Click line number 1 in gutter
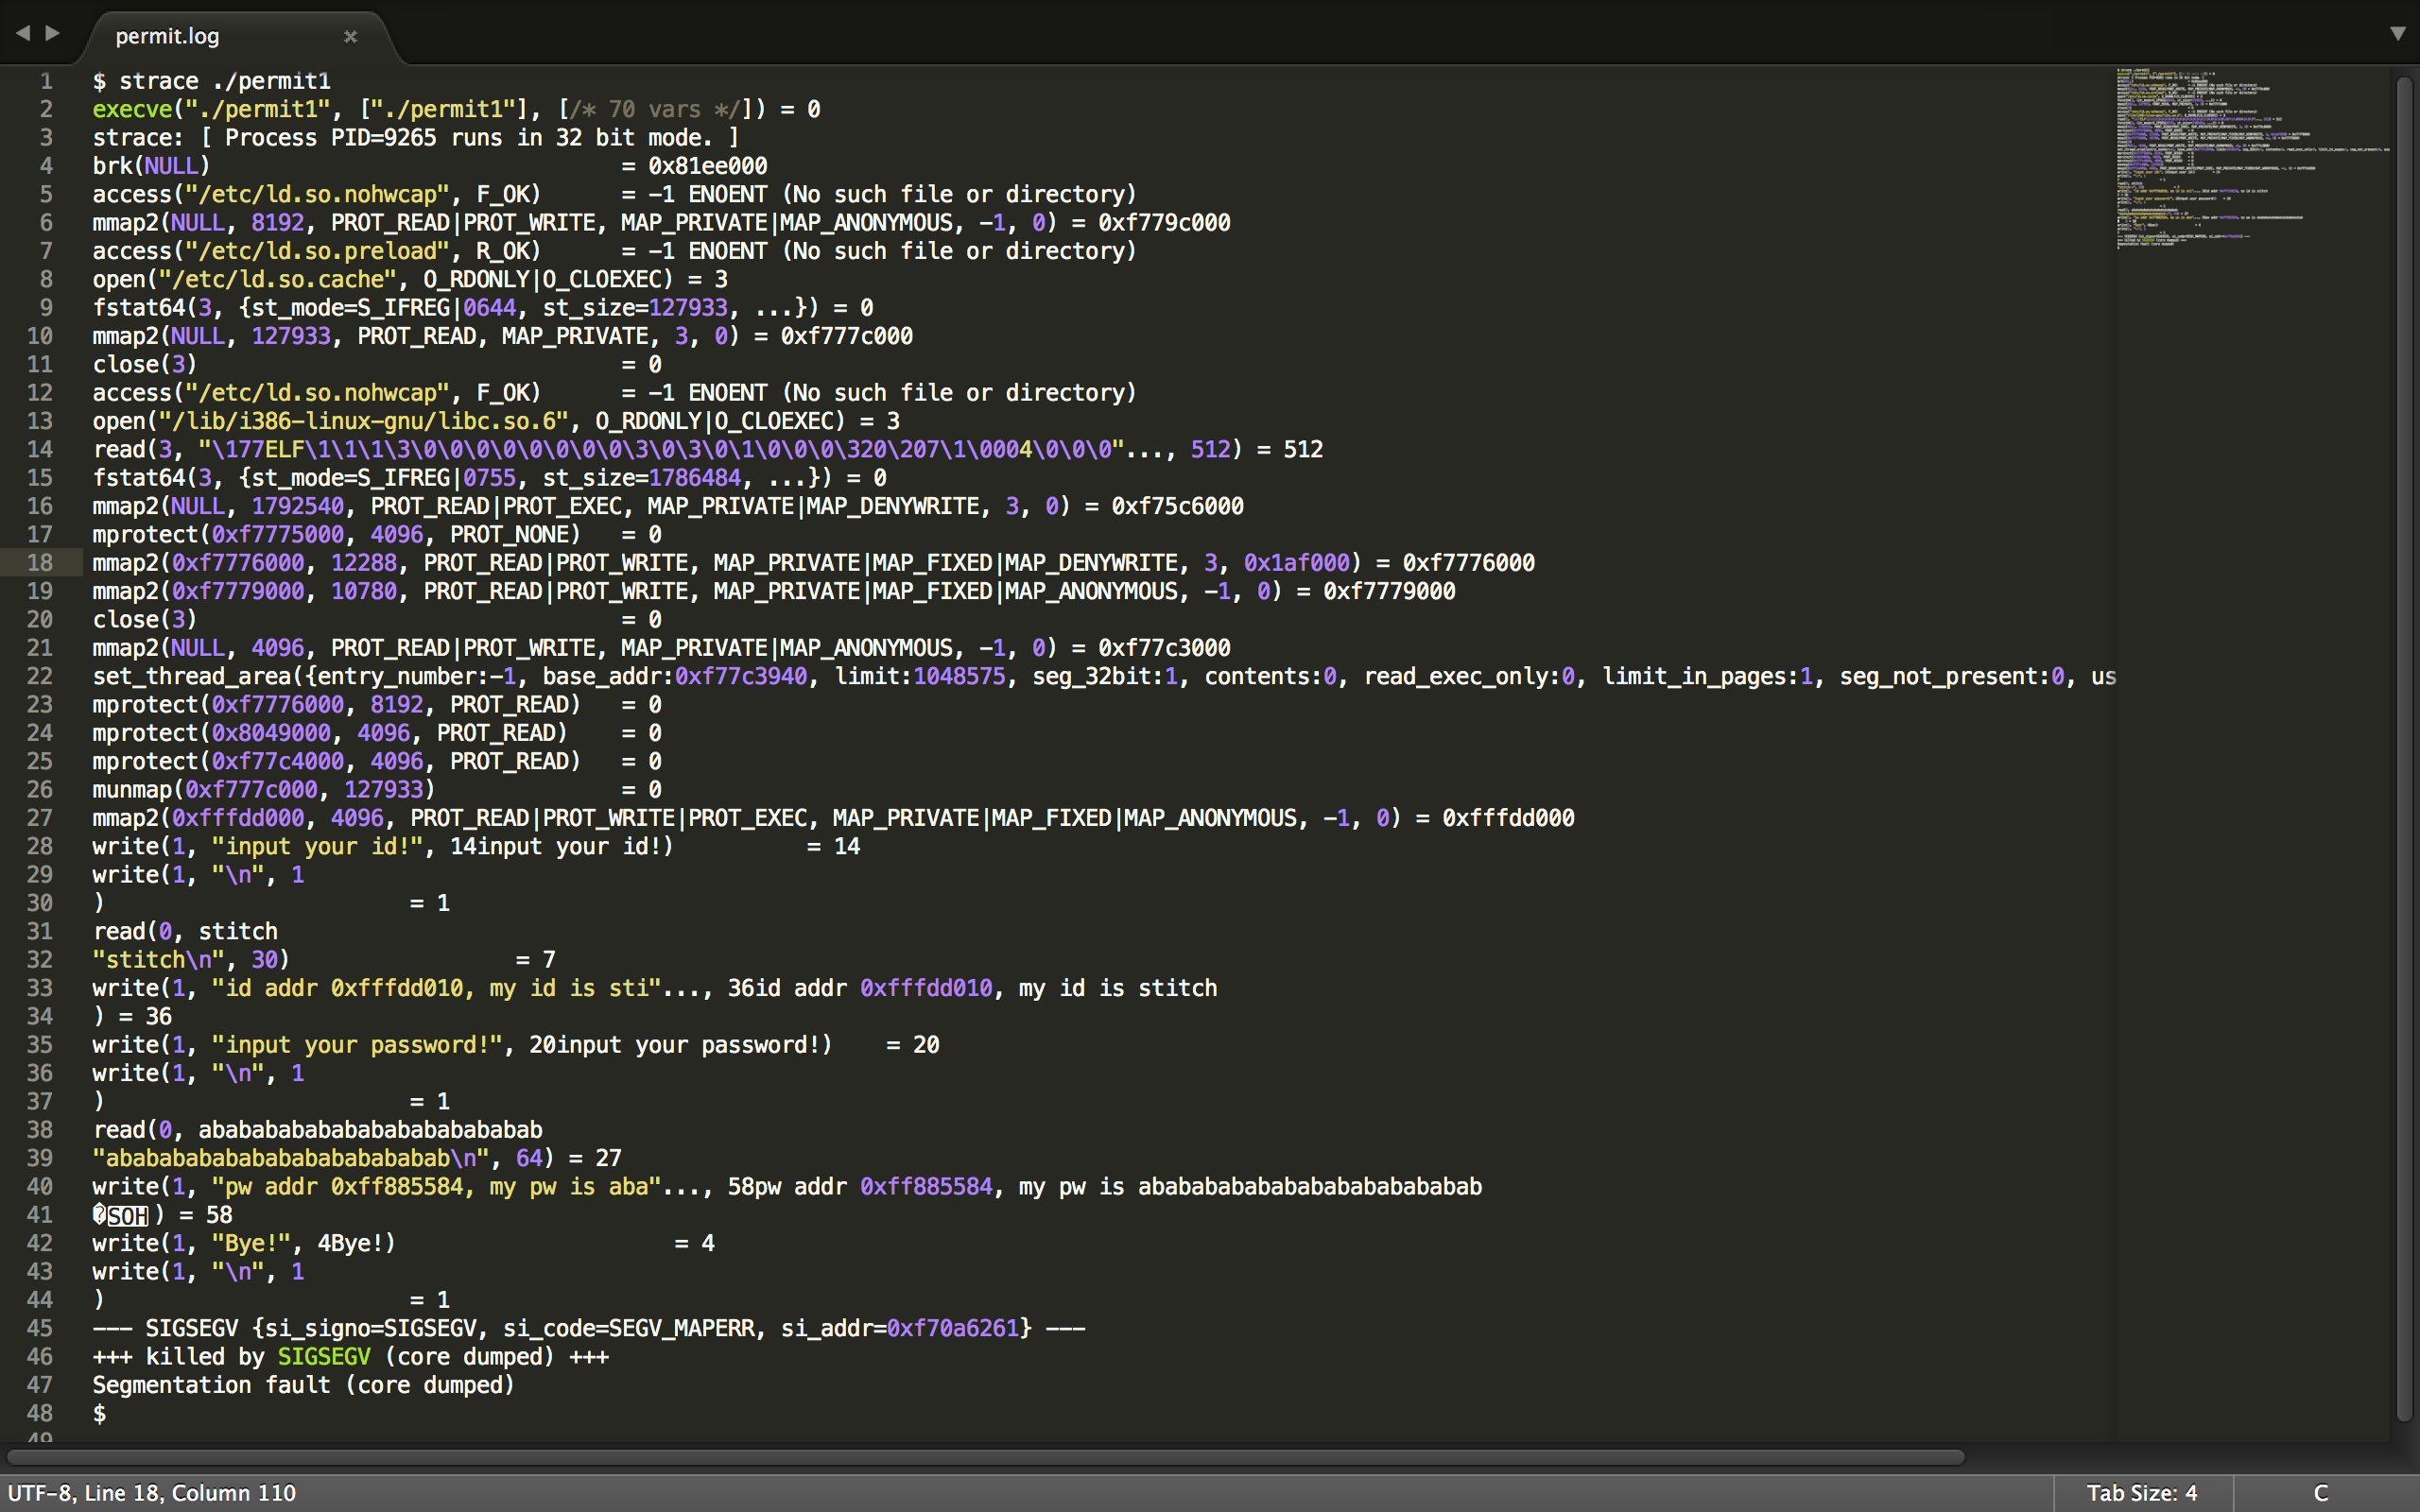Image resolution: width=2420 pixels, height=1512 pixels. [46, 81]
